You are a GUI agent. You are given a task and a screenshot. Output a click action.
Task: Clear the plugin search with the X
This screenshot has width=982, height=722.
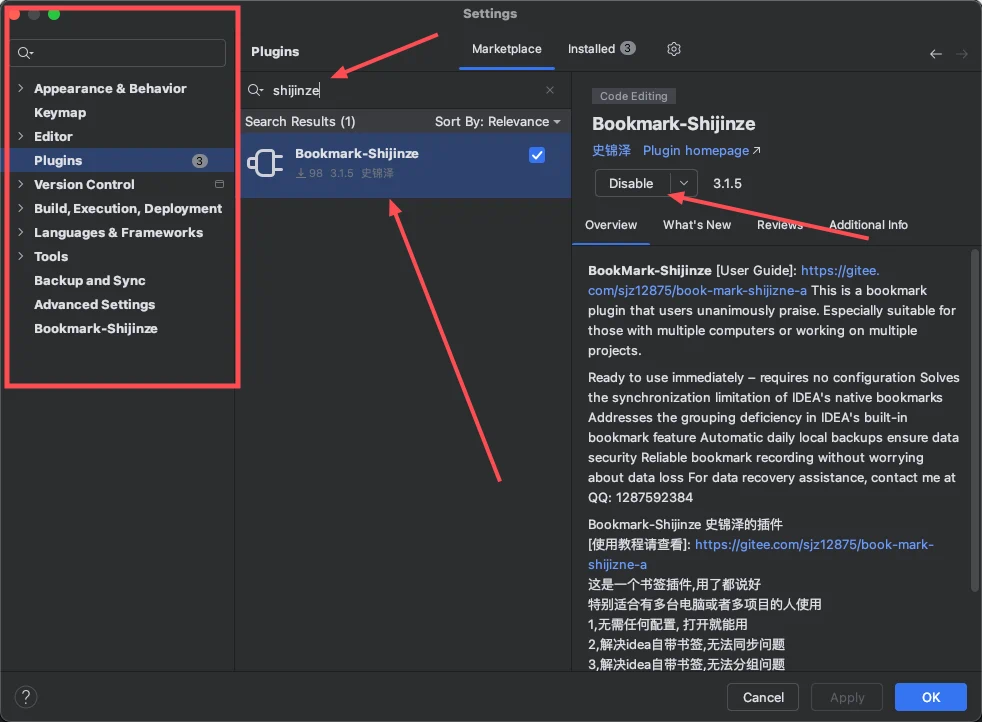(549, 90)
